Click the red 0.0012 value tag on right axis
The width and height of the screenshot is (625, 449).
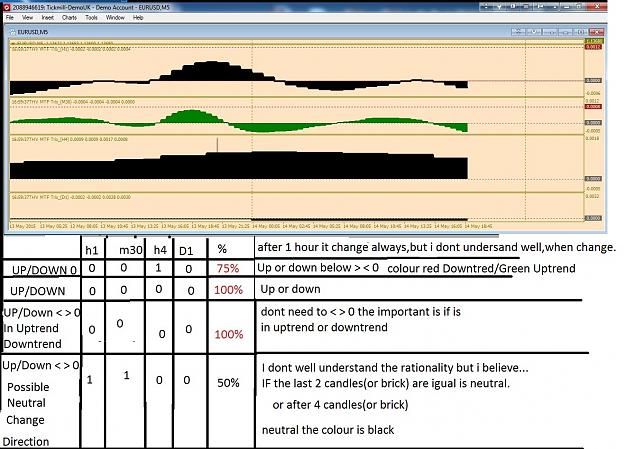[x=593, y=47]
